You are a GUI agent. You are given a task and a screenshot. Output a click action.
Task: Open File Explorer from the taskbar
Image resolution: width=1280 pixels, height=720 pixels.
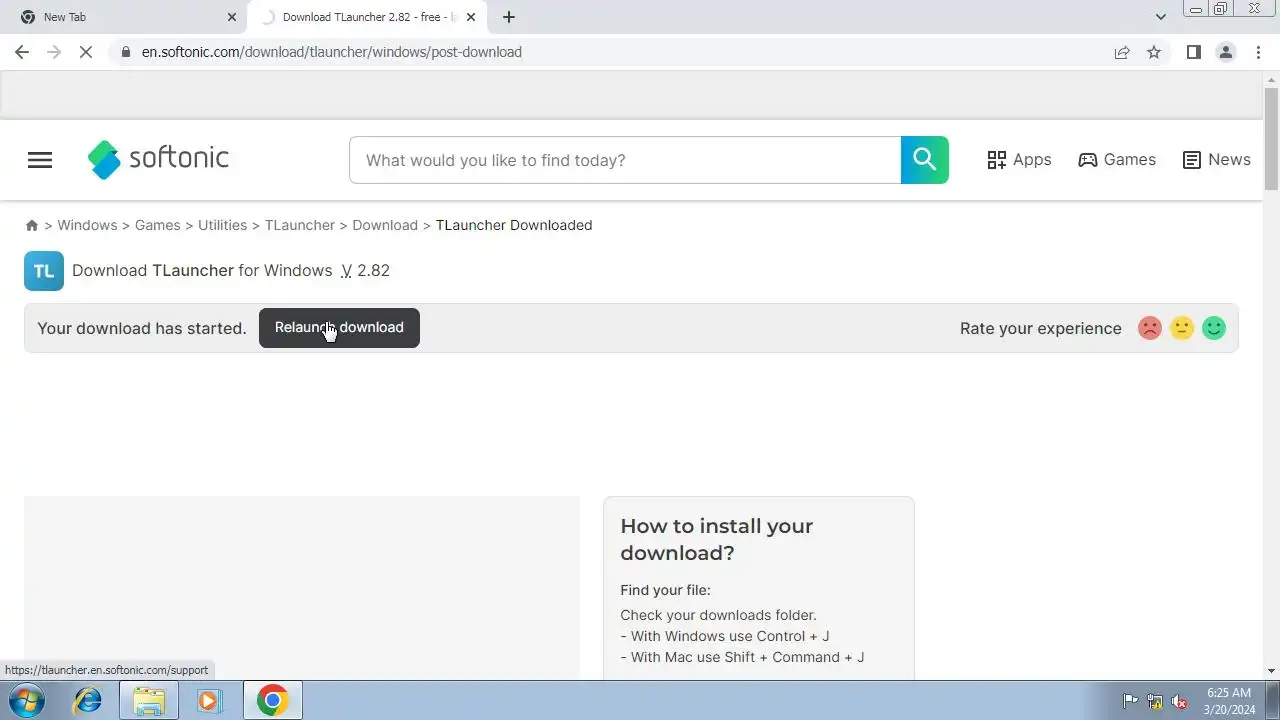pyautogui.click(x=149, y=701)
